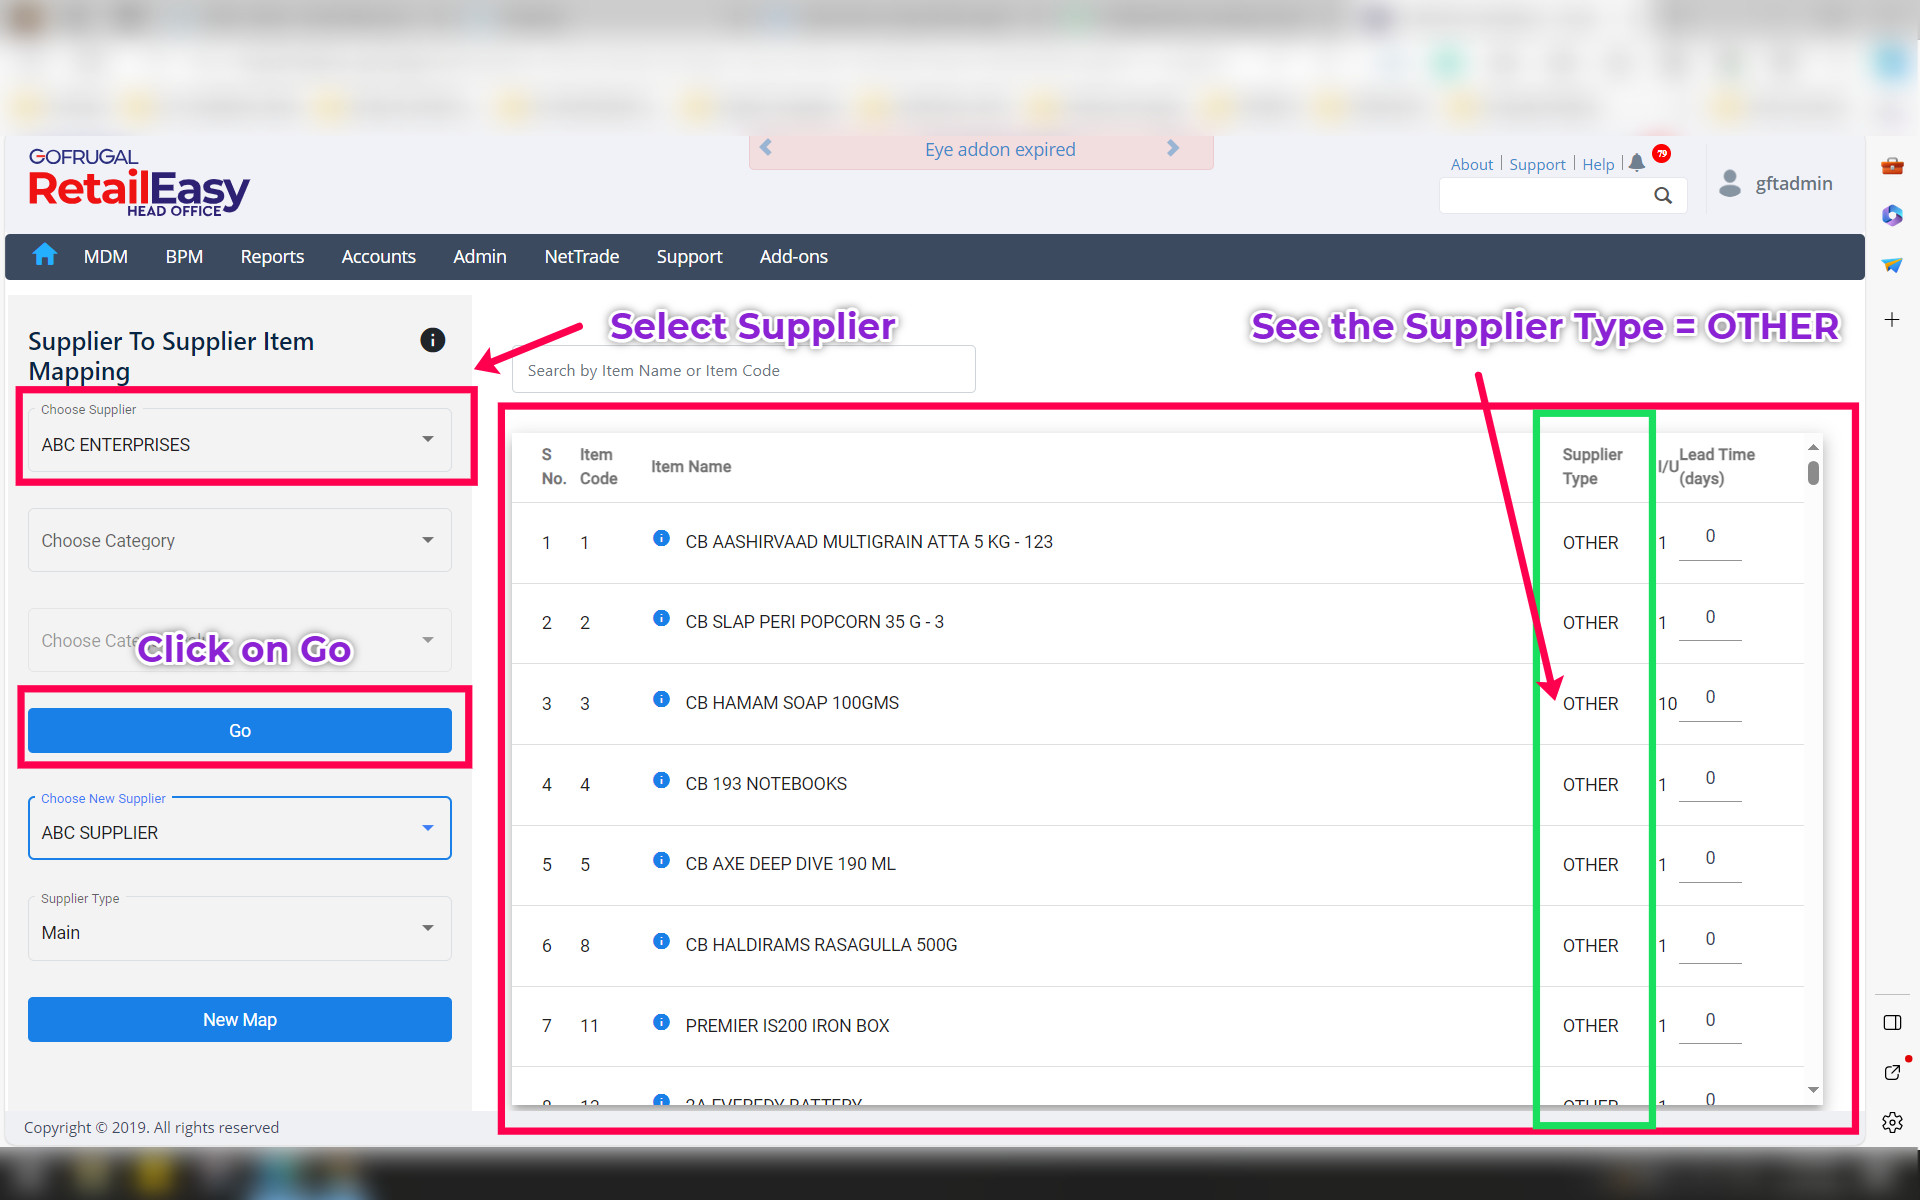
Task: Open the Supplier Type Main dropdown
Action: [240, 929]
